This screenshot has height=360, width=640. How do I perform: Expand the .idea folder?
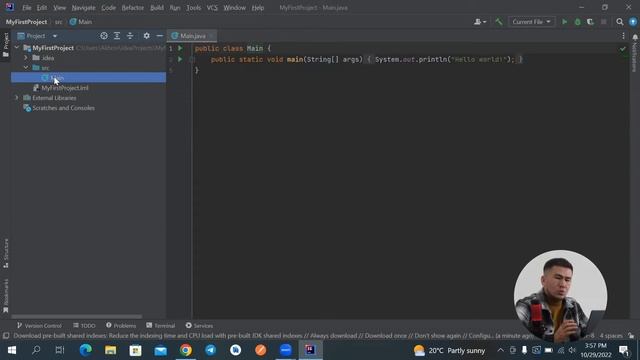(x=26, y=58)
